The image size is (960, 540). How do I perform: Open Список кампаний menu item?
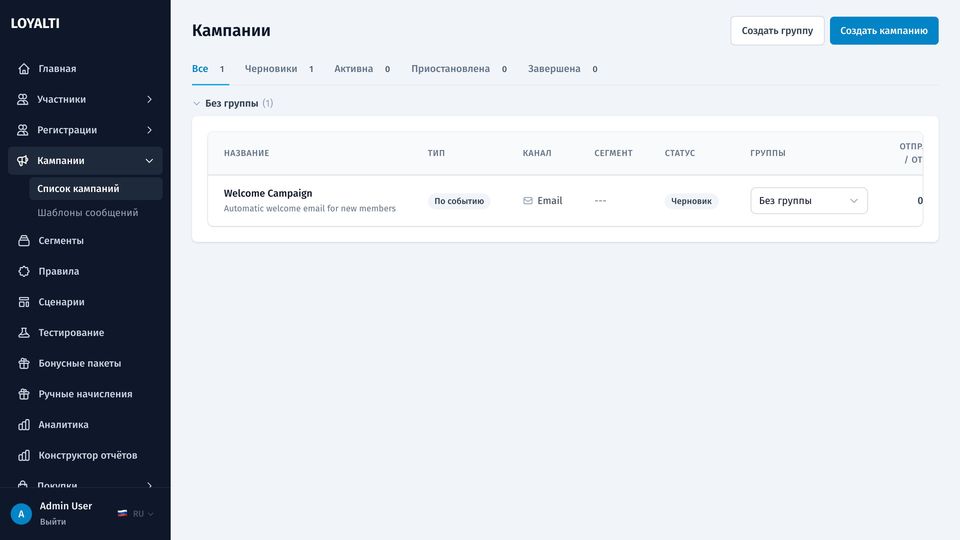(x=96, y=189)
